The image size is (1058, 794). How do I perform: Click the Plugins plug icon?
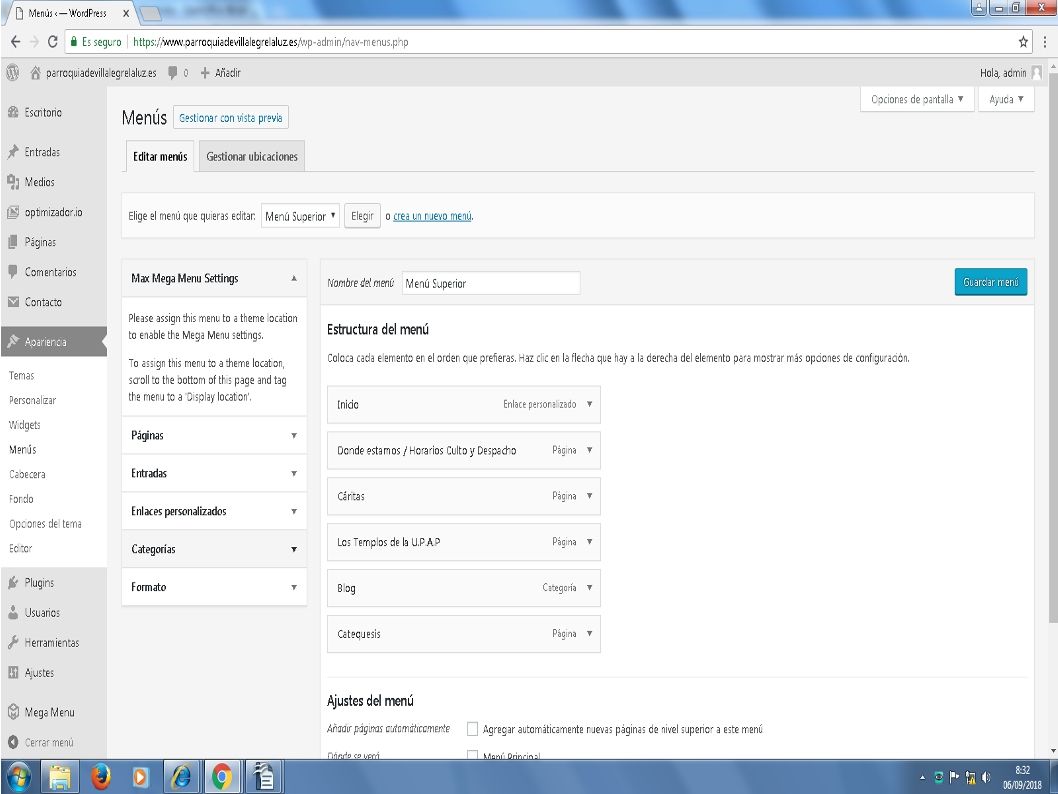(13, 582)
